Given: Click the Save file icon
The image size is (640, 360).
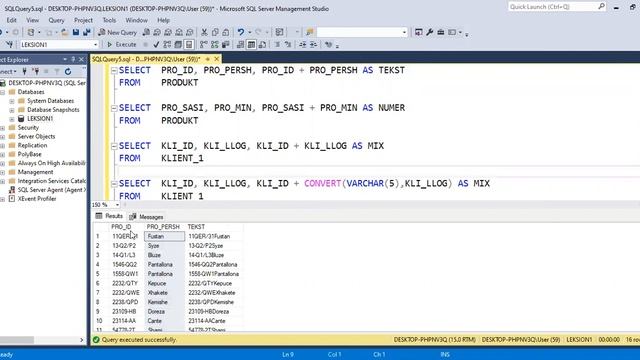Looking at the screenshot, I should coord(76,32).
